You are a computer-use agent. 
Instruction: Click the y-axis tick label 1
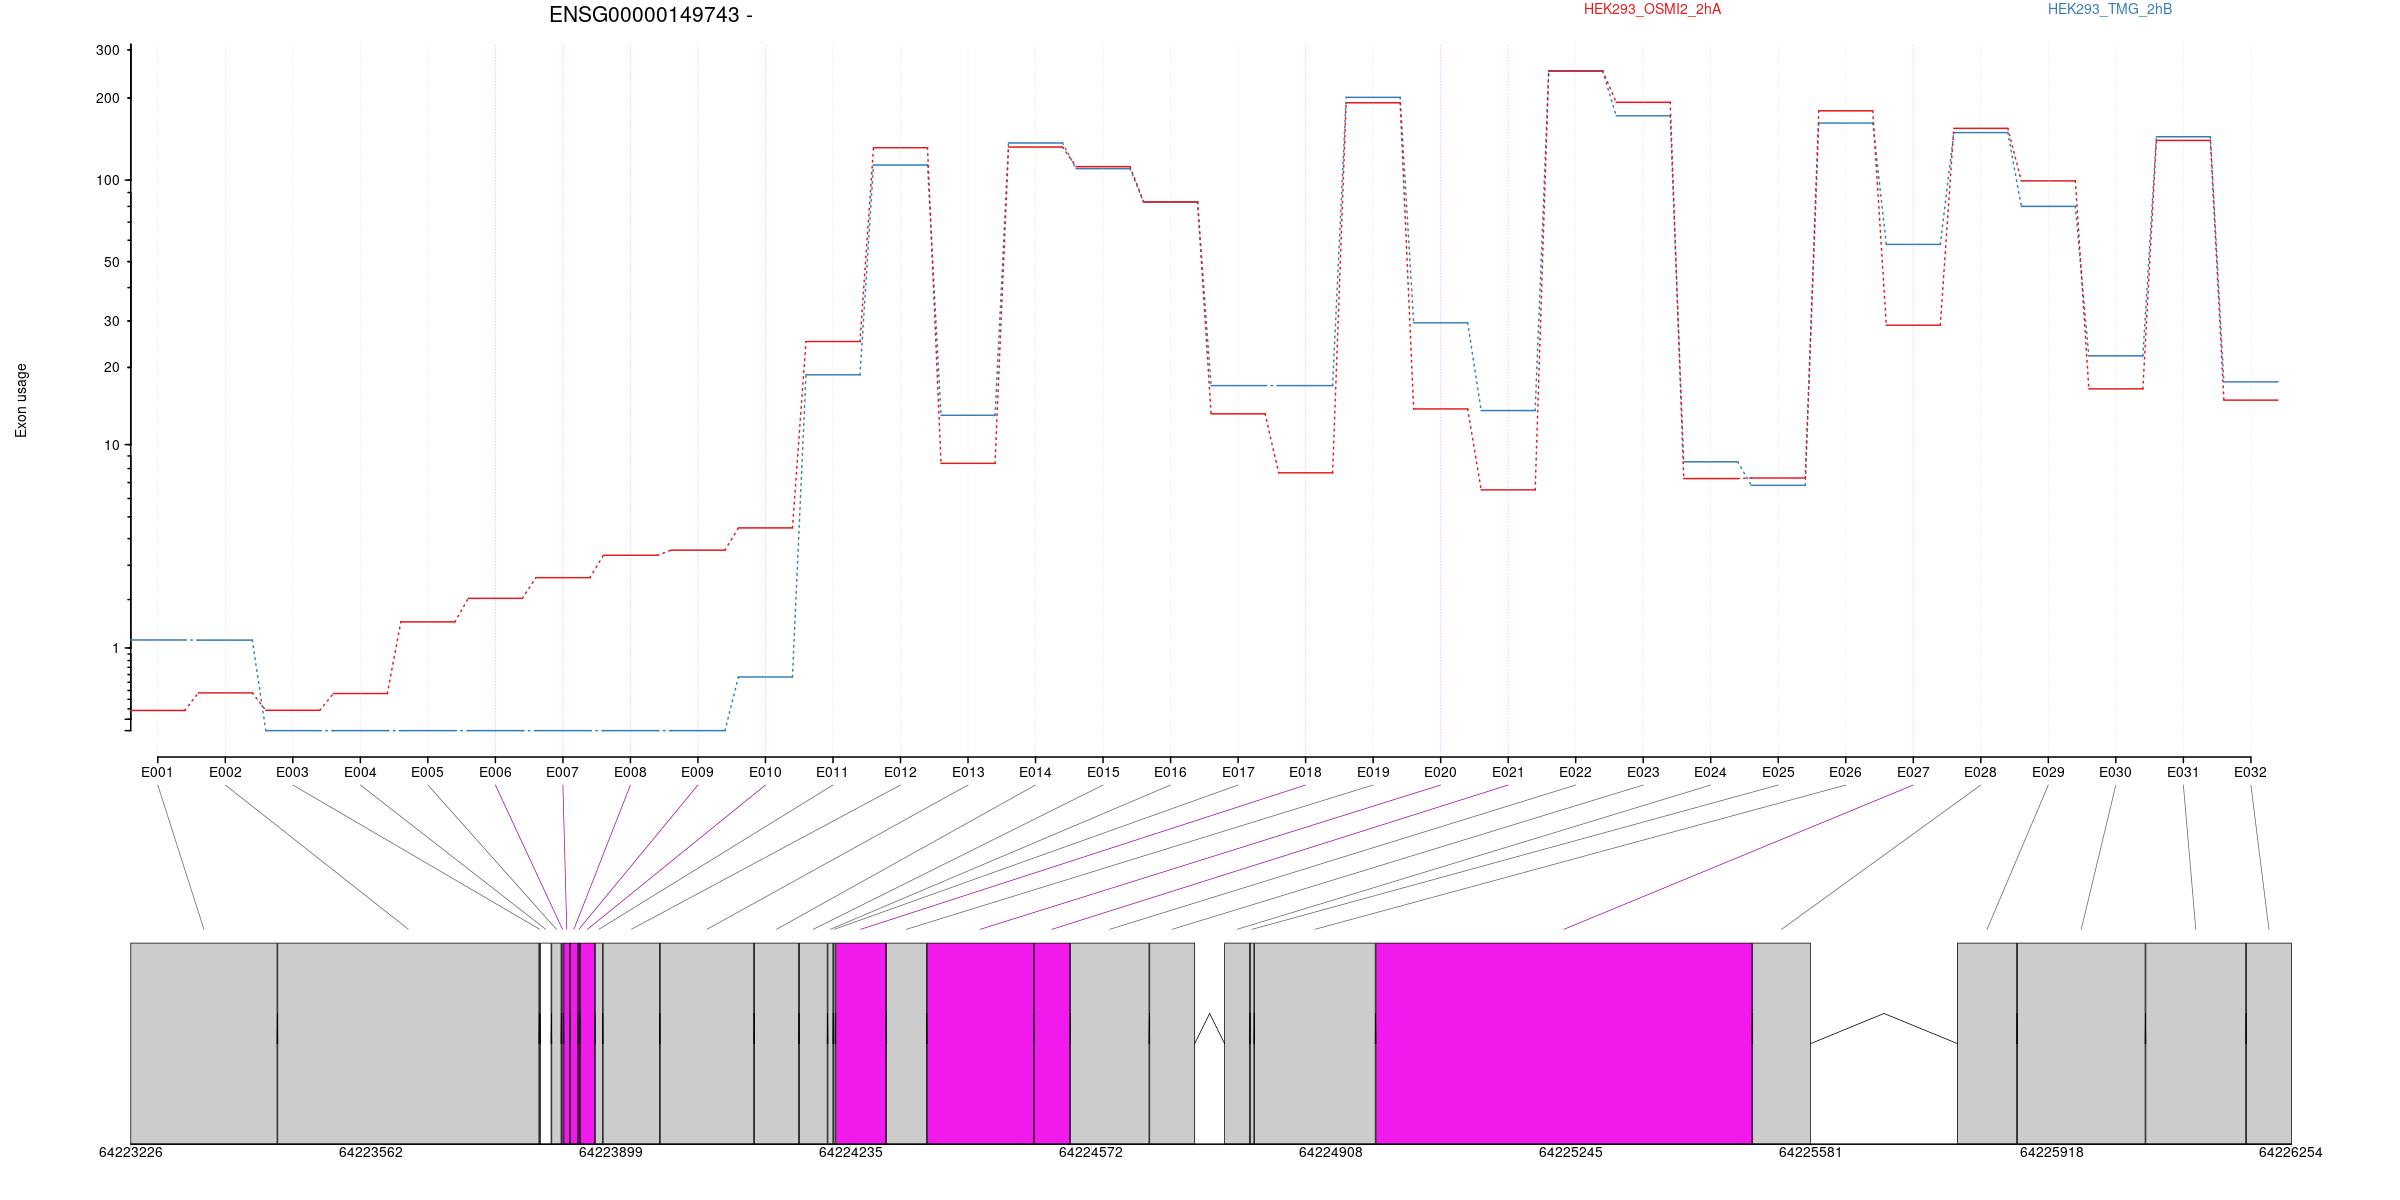pos(116,648)
